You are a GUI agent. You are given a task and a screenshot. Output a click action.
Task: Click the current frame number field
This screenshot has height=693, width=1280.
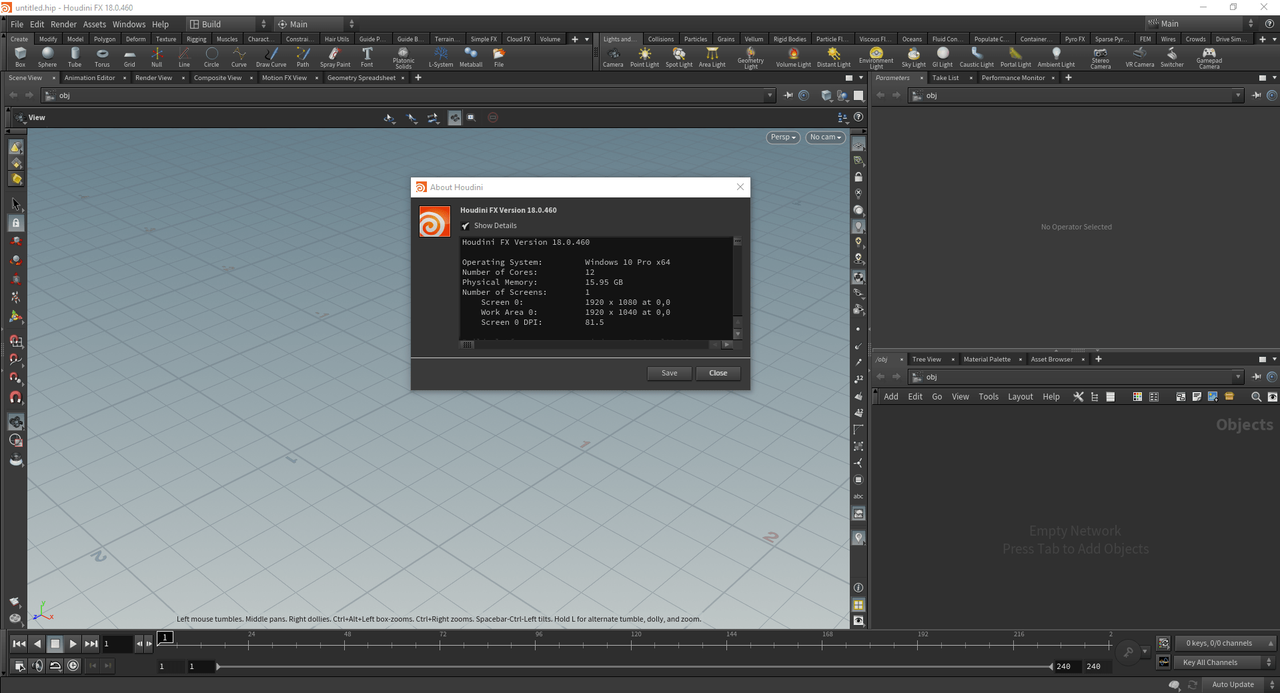(x=117, y=644)
